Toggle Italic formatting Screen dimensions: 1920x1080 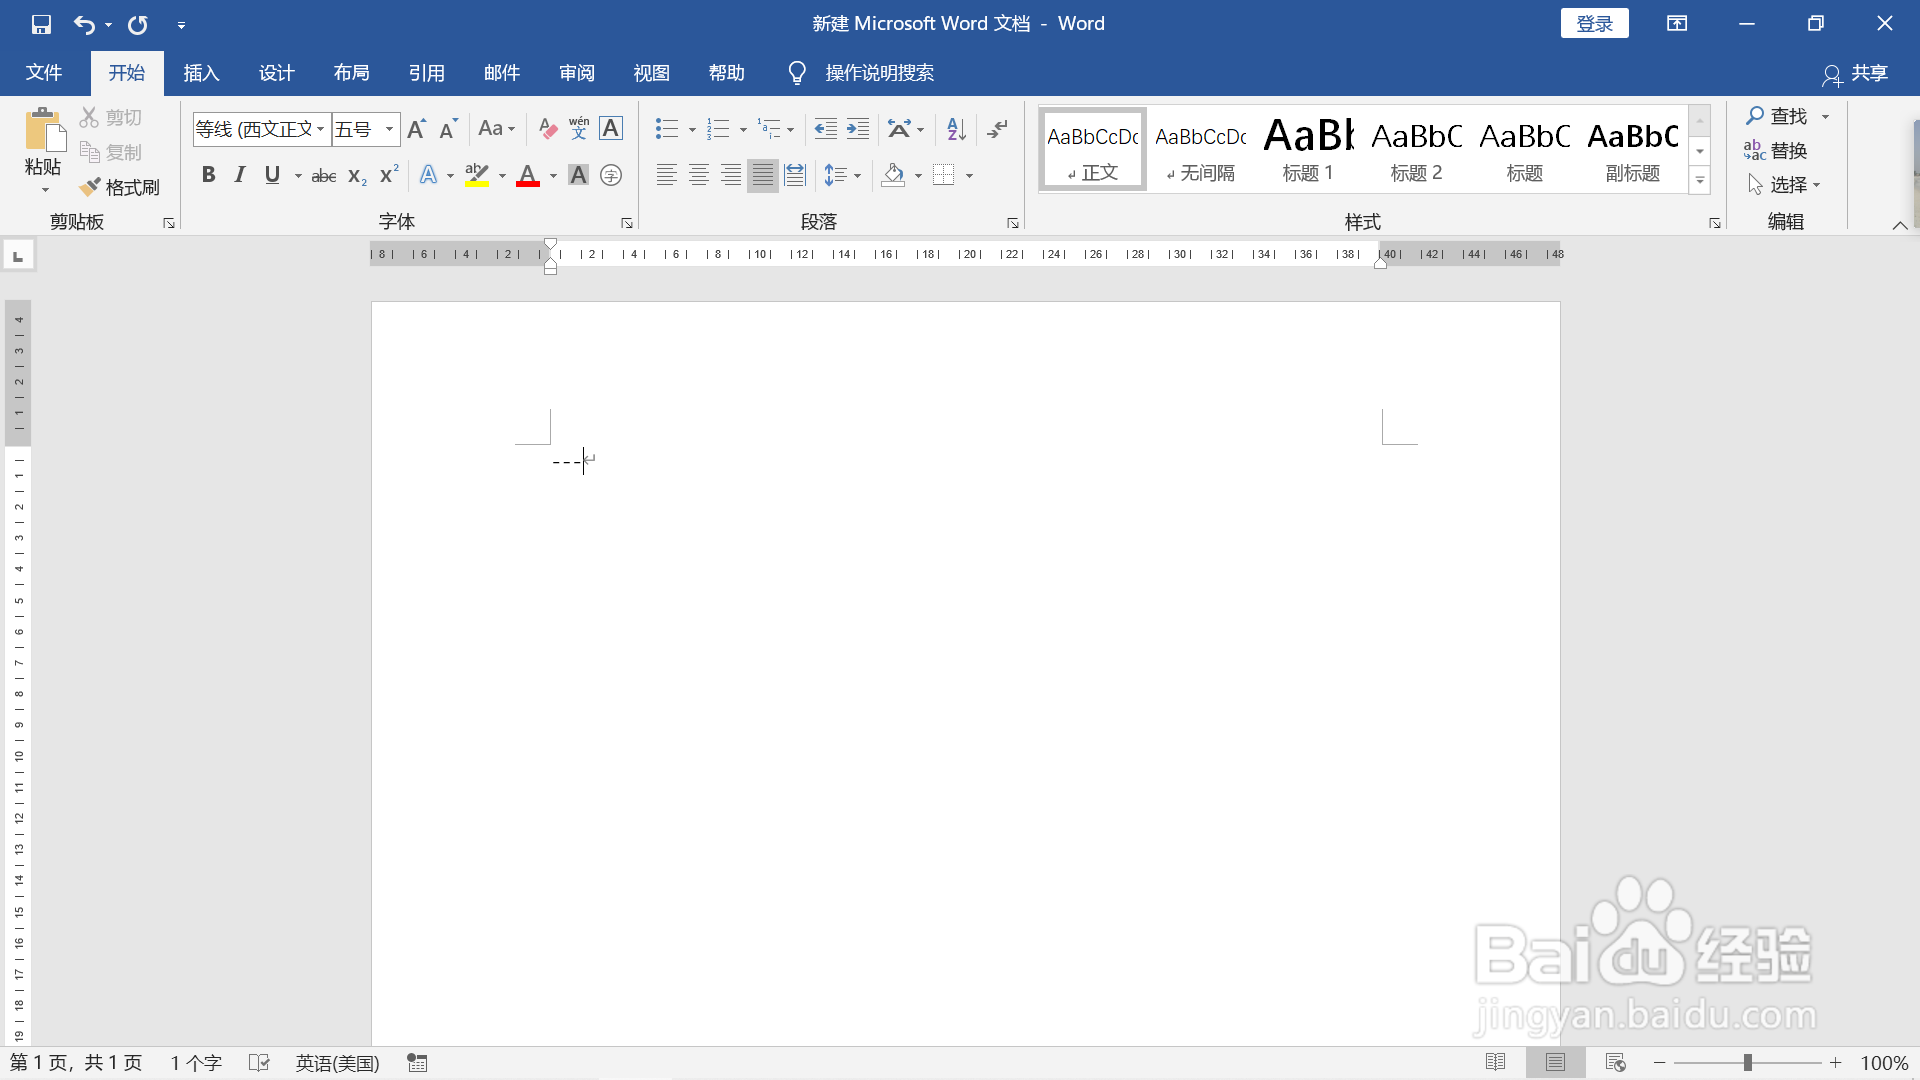[240, 176]
